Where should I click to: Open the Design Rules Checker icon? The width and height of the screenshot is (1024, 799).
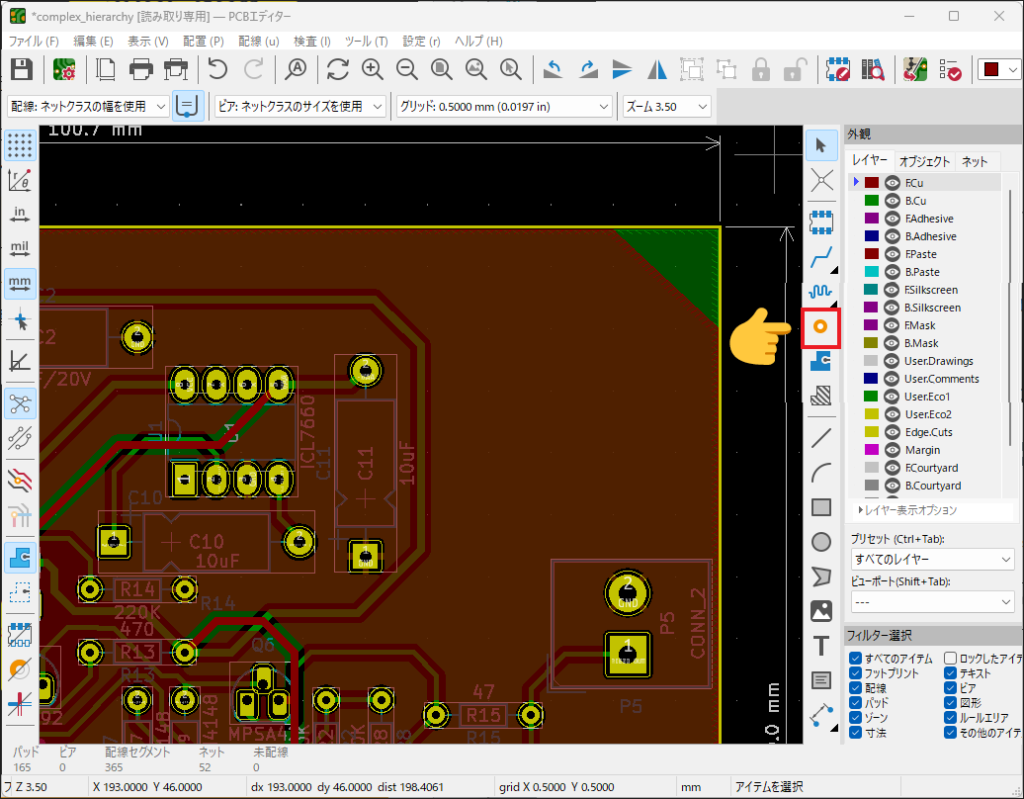(x=950, y=69)
